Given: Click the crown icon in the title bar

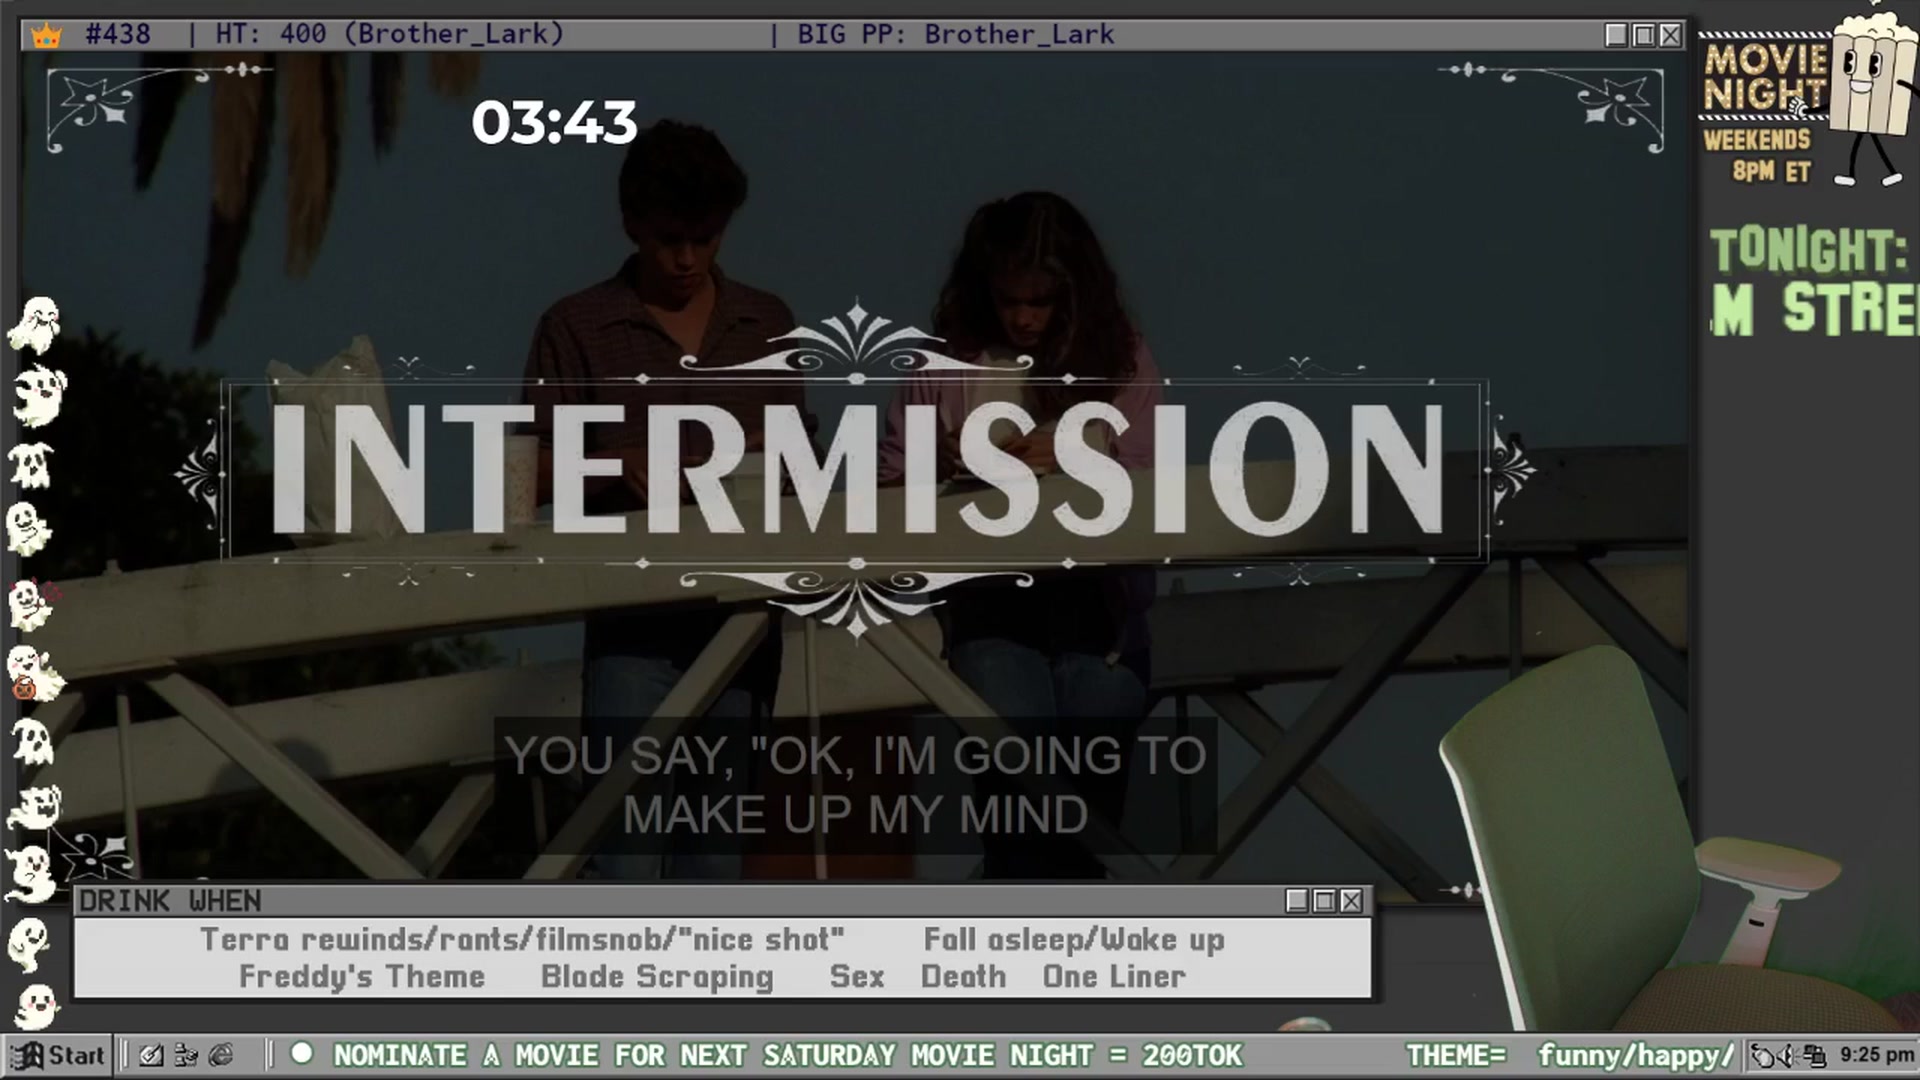Looking at the screenshot, I should tap(46, 36).
